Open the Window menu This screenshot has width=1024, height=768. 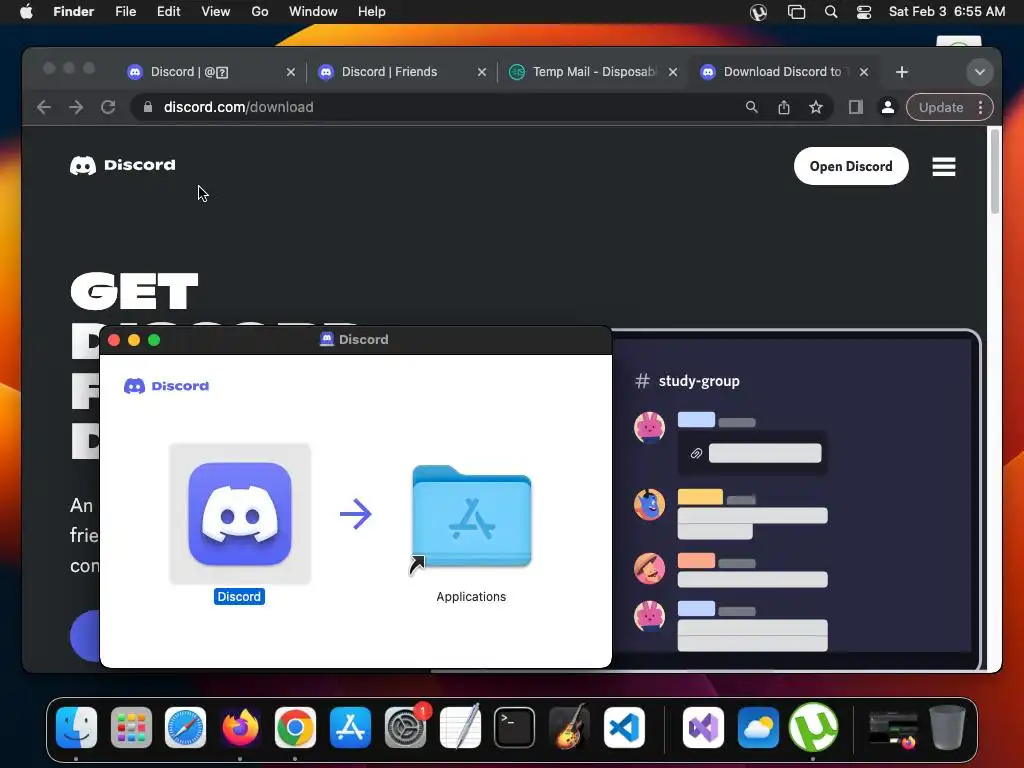[313, 12]
